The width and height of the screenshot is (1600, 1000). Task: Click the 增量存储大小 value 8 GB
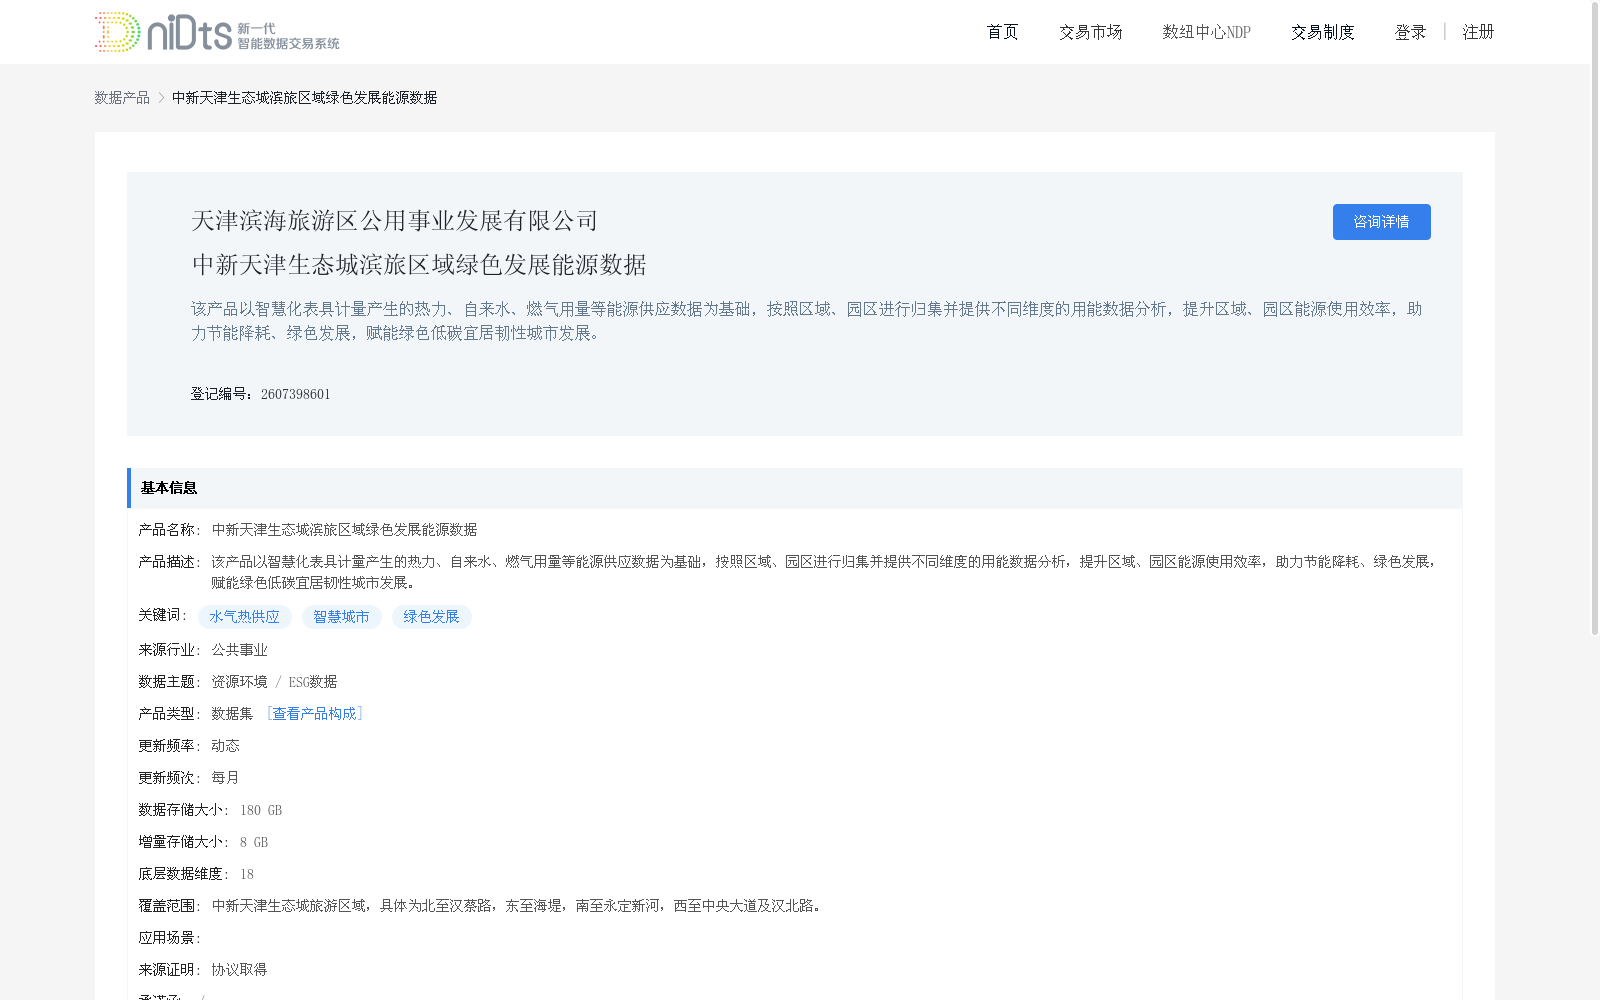point(254,842)
